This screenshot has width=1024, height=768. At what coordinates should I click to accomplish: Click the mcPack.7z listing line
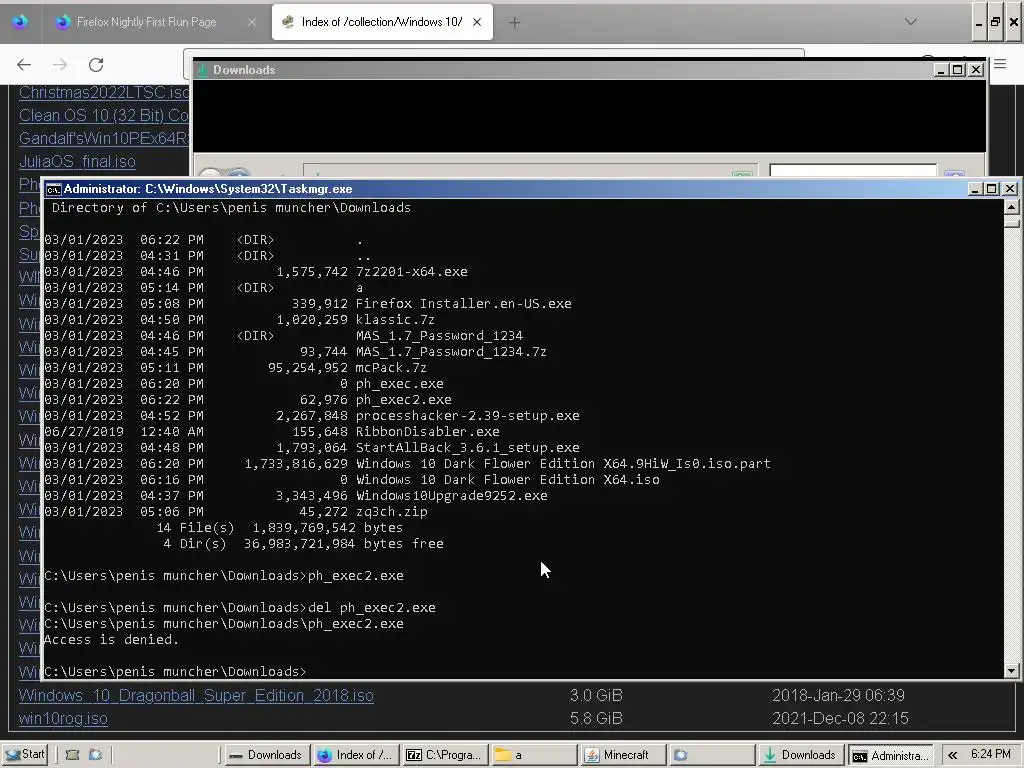point(235,368)
